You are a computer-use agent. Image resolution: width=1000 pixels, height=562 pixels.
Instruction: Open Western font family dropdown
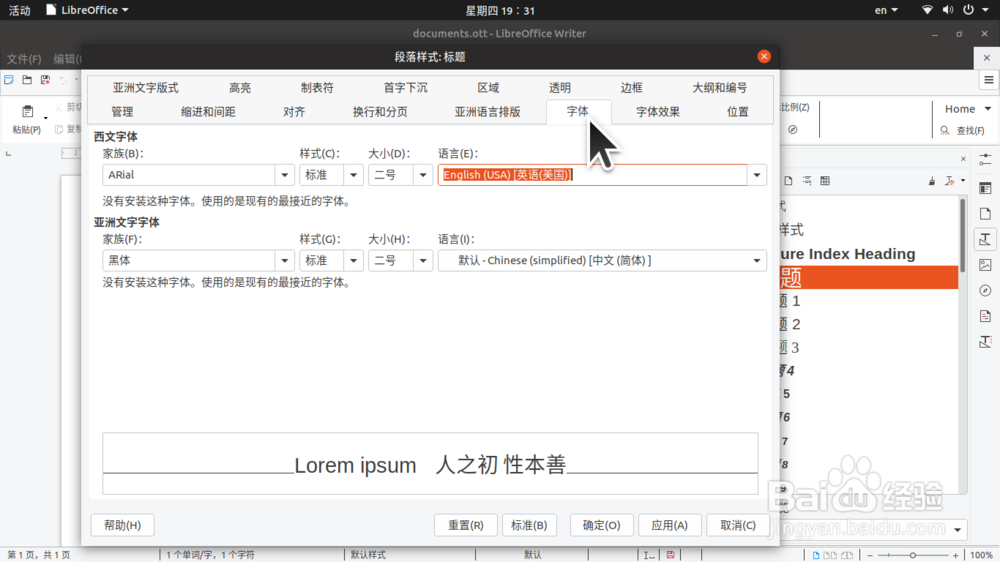(284, 175)
